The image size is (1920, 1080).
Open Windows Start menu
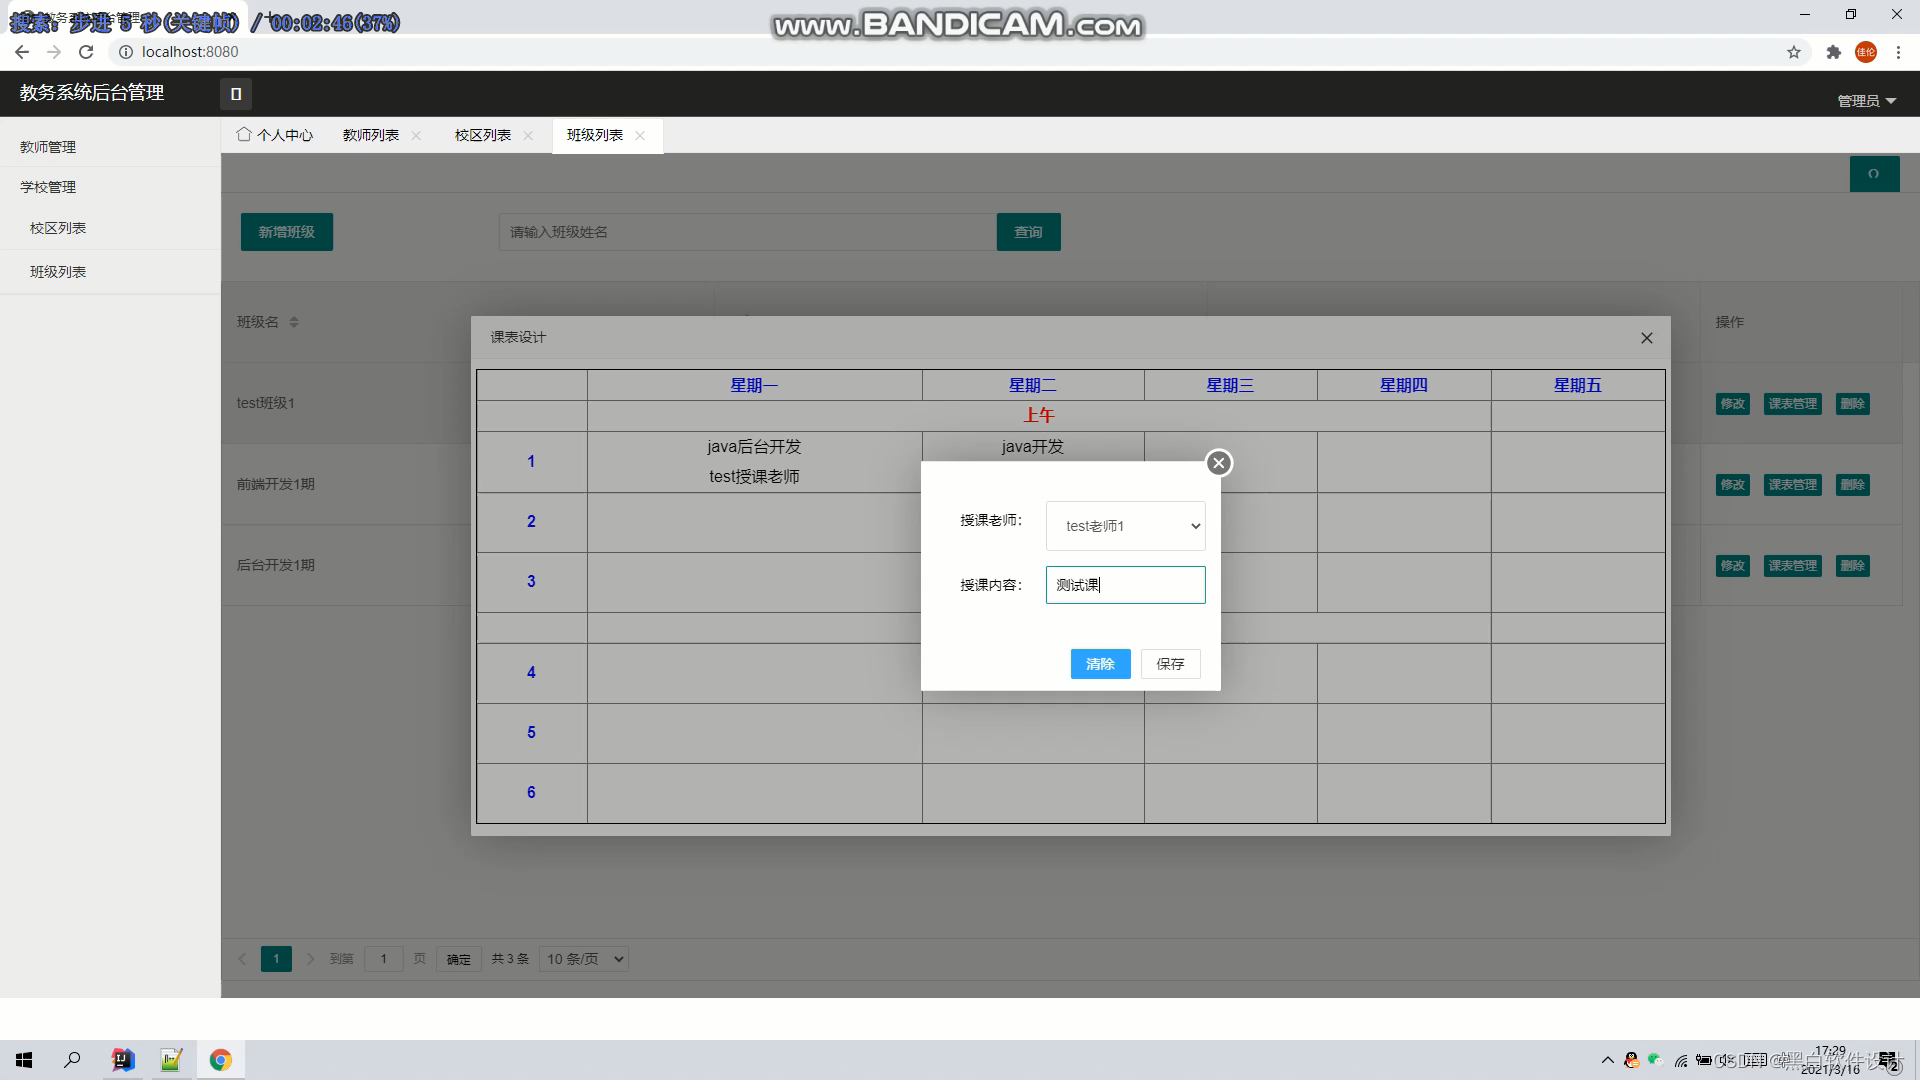click(x=24, y=1060)
